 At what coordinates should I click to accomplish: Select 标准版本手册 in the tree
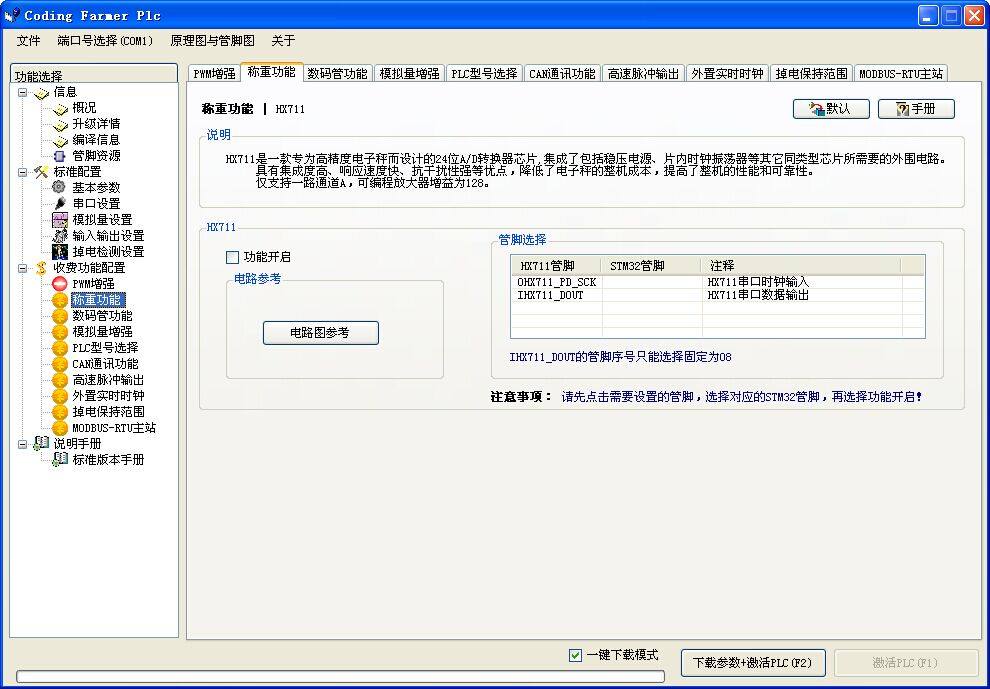click(x=108, y=460)
